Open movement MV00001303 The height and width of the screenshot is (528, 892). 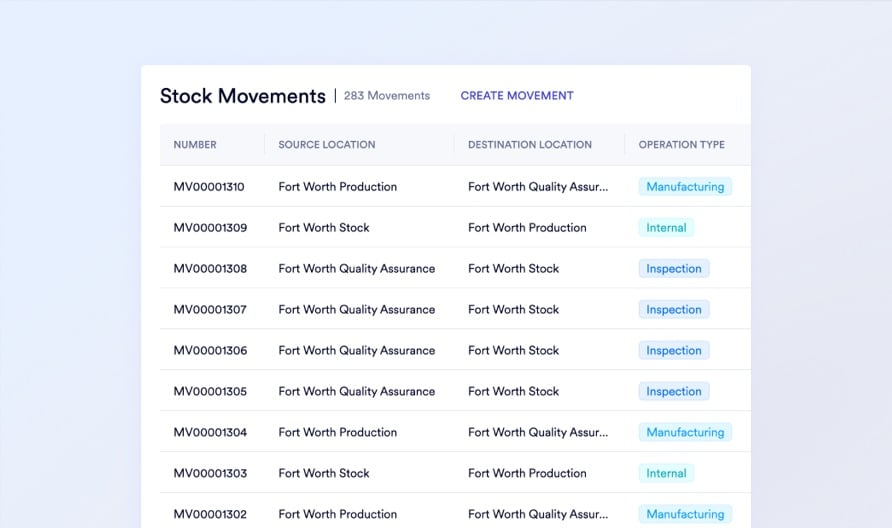tap(210, 473)
